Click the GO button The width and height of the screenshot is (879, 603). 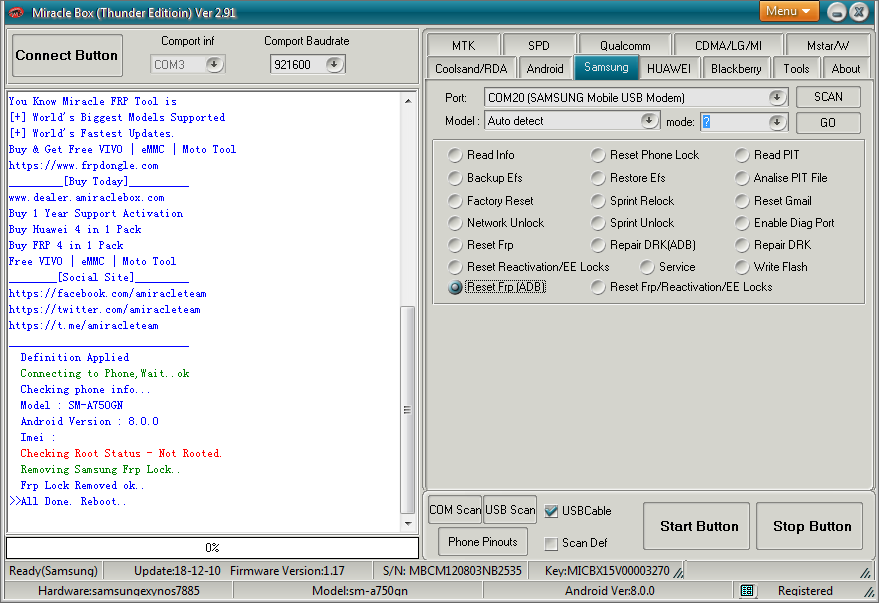828,123
